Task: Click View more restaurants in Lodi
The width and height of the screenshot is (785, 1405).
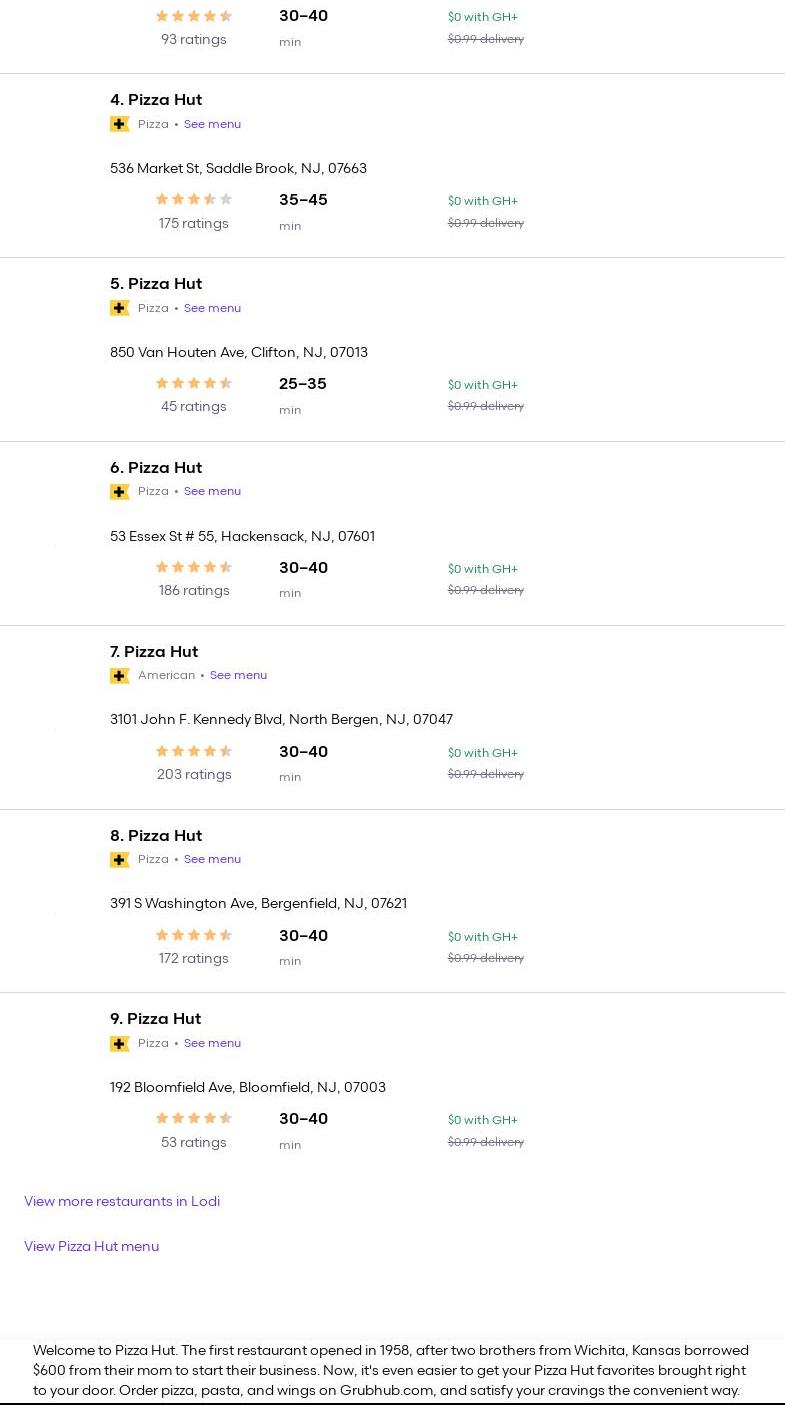Action: click(x=122, y=1201)
